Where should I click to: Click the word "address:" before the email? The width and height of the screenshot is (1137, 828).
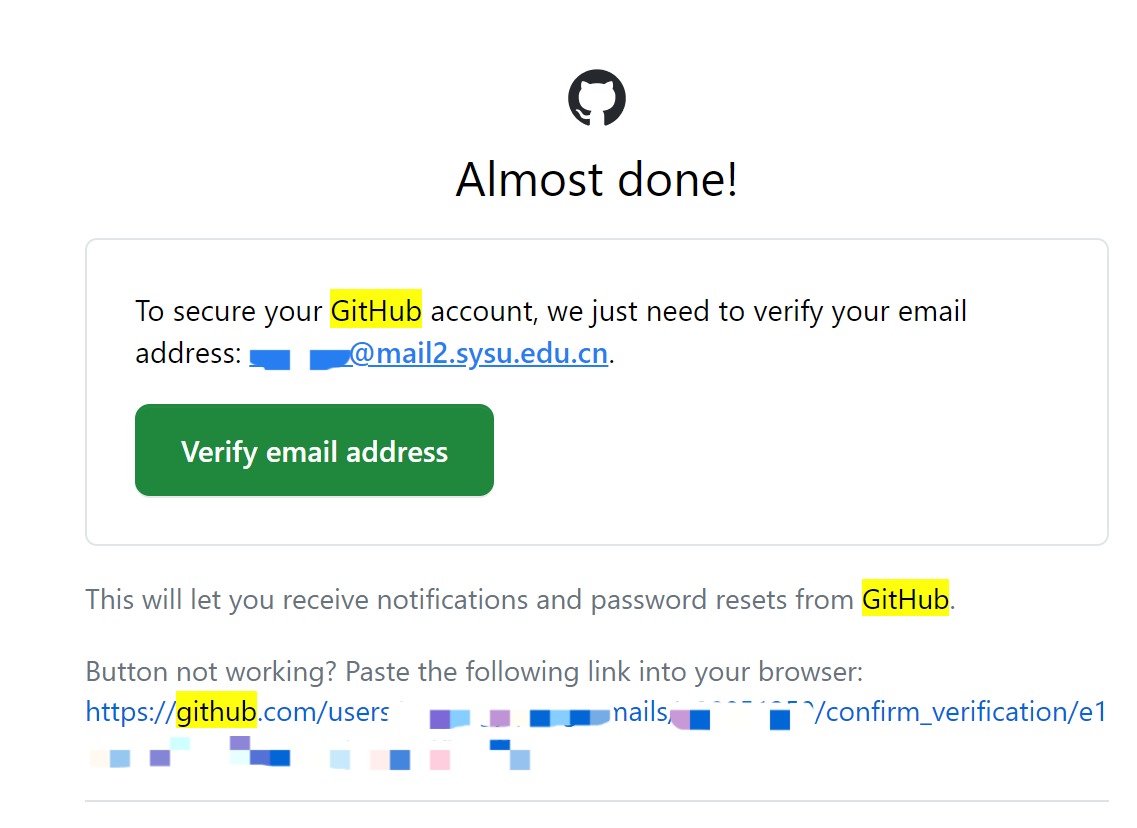pyautogui.click(x=188, y=354)
